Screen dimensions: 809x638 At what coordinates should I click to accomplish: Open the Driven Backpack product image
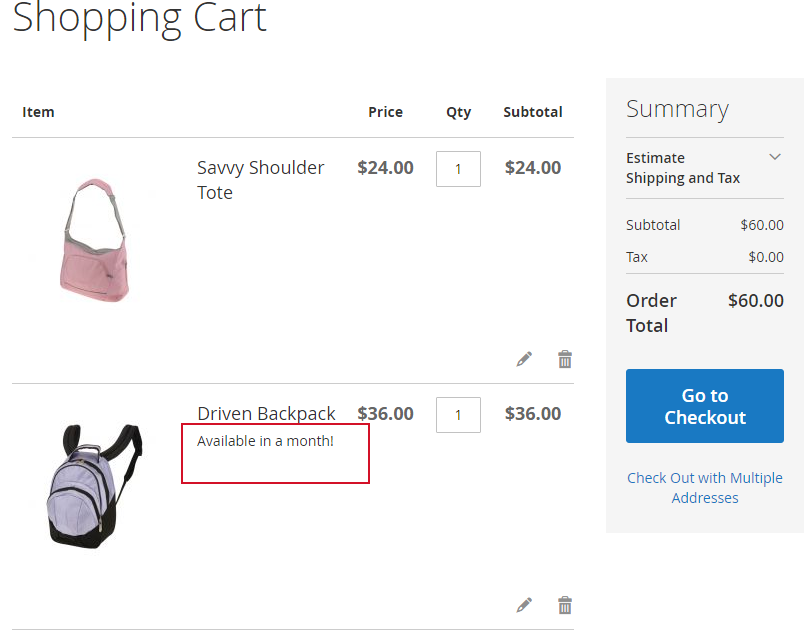click(x=95, y=486)
